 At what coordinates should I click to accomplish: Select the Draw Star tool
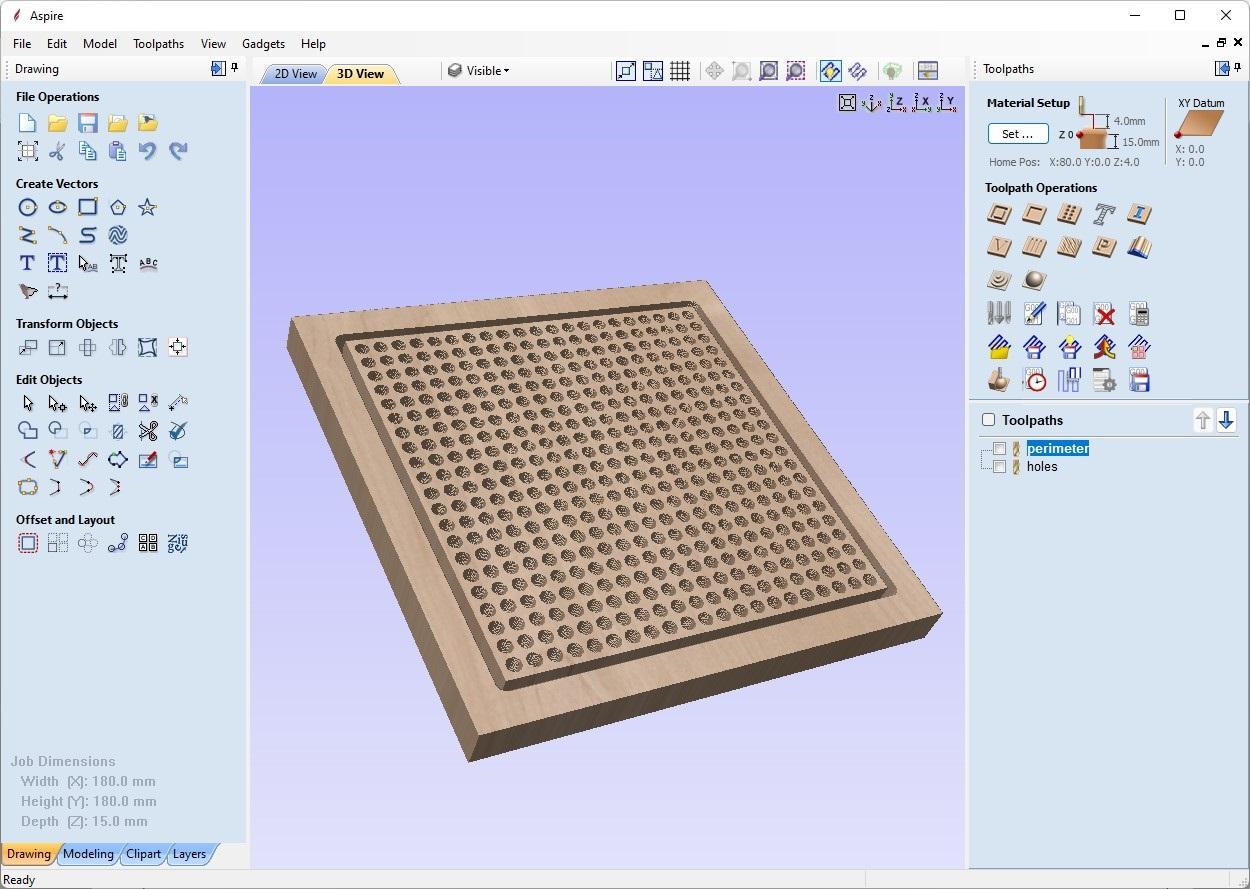pos(148,207)
